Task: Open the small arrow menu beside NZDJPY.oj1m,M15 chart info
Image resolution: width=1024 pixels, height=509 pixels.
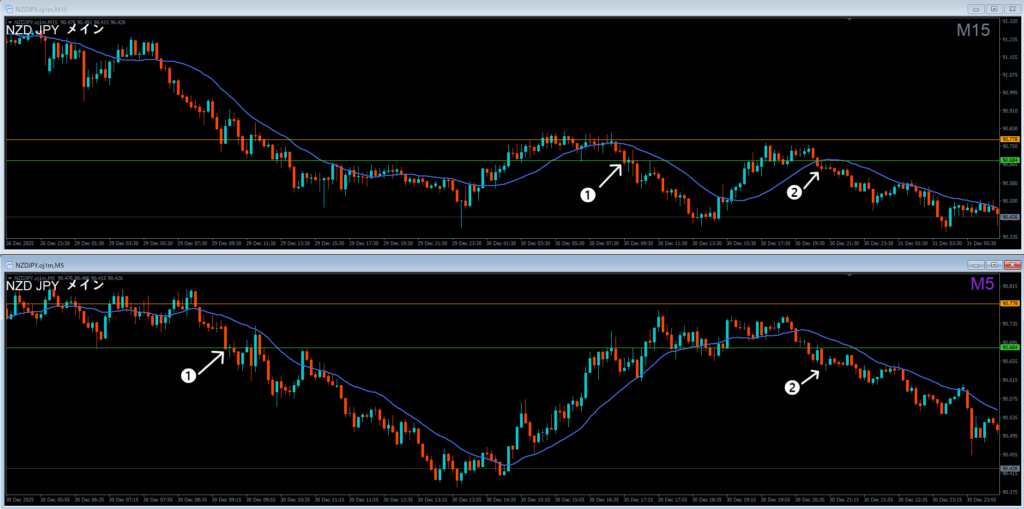Action: [9, 22]
